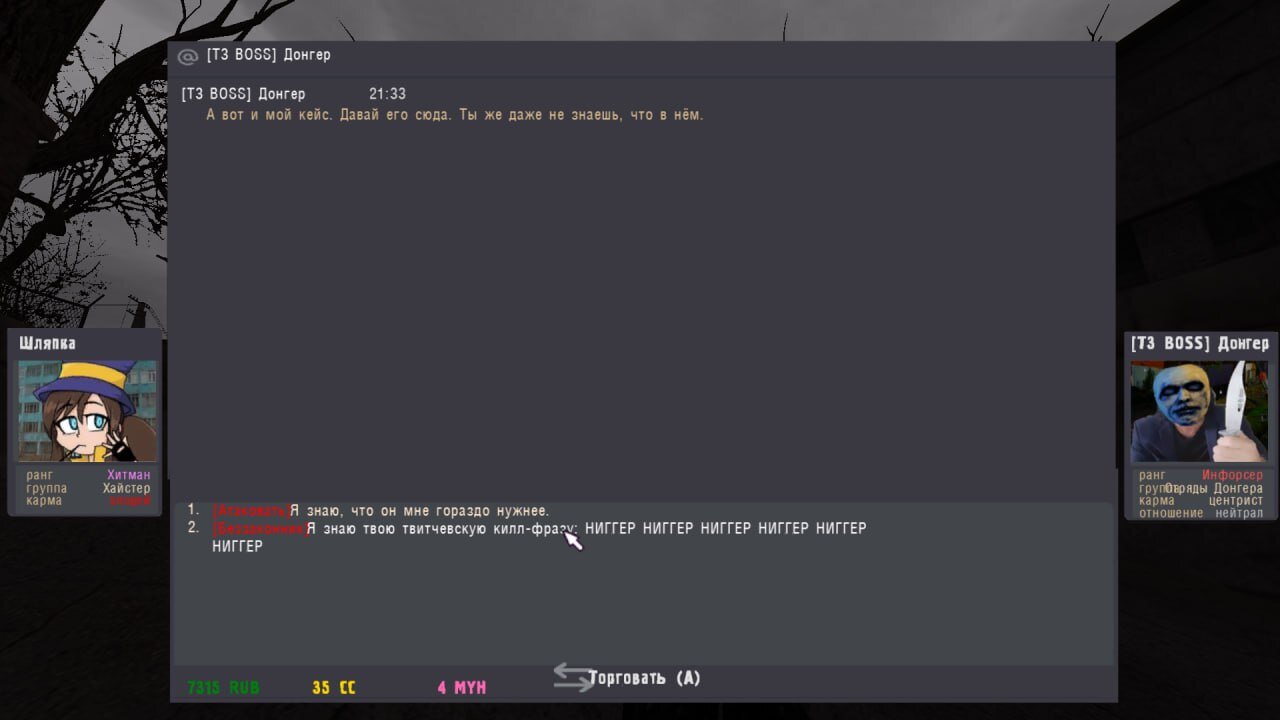Open Шляпка's avatar portrait
Image resolution: width=1280 pixels, height=720 pixels.
click(87, 411)
